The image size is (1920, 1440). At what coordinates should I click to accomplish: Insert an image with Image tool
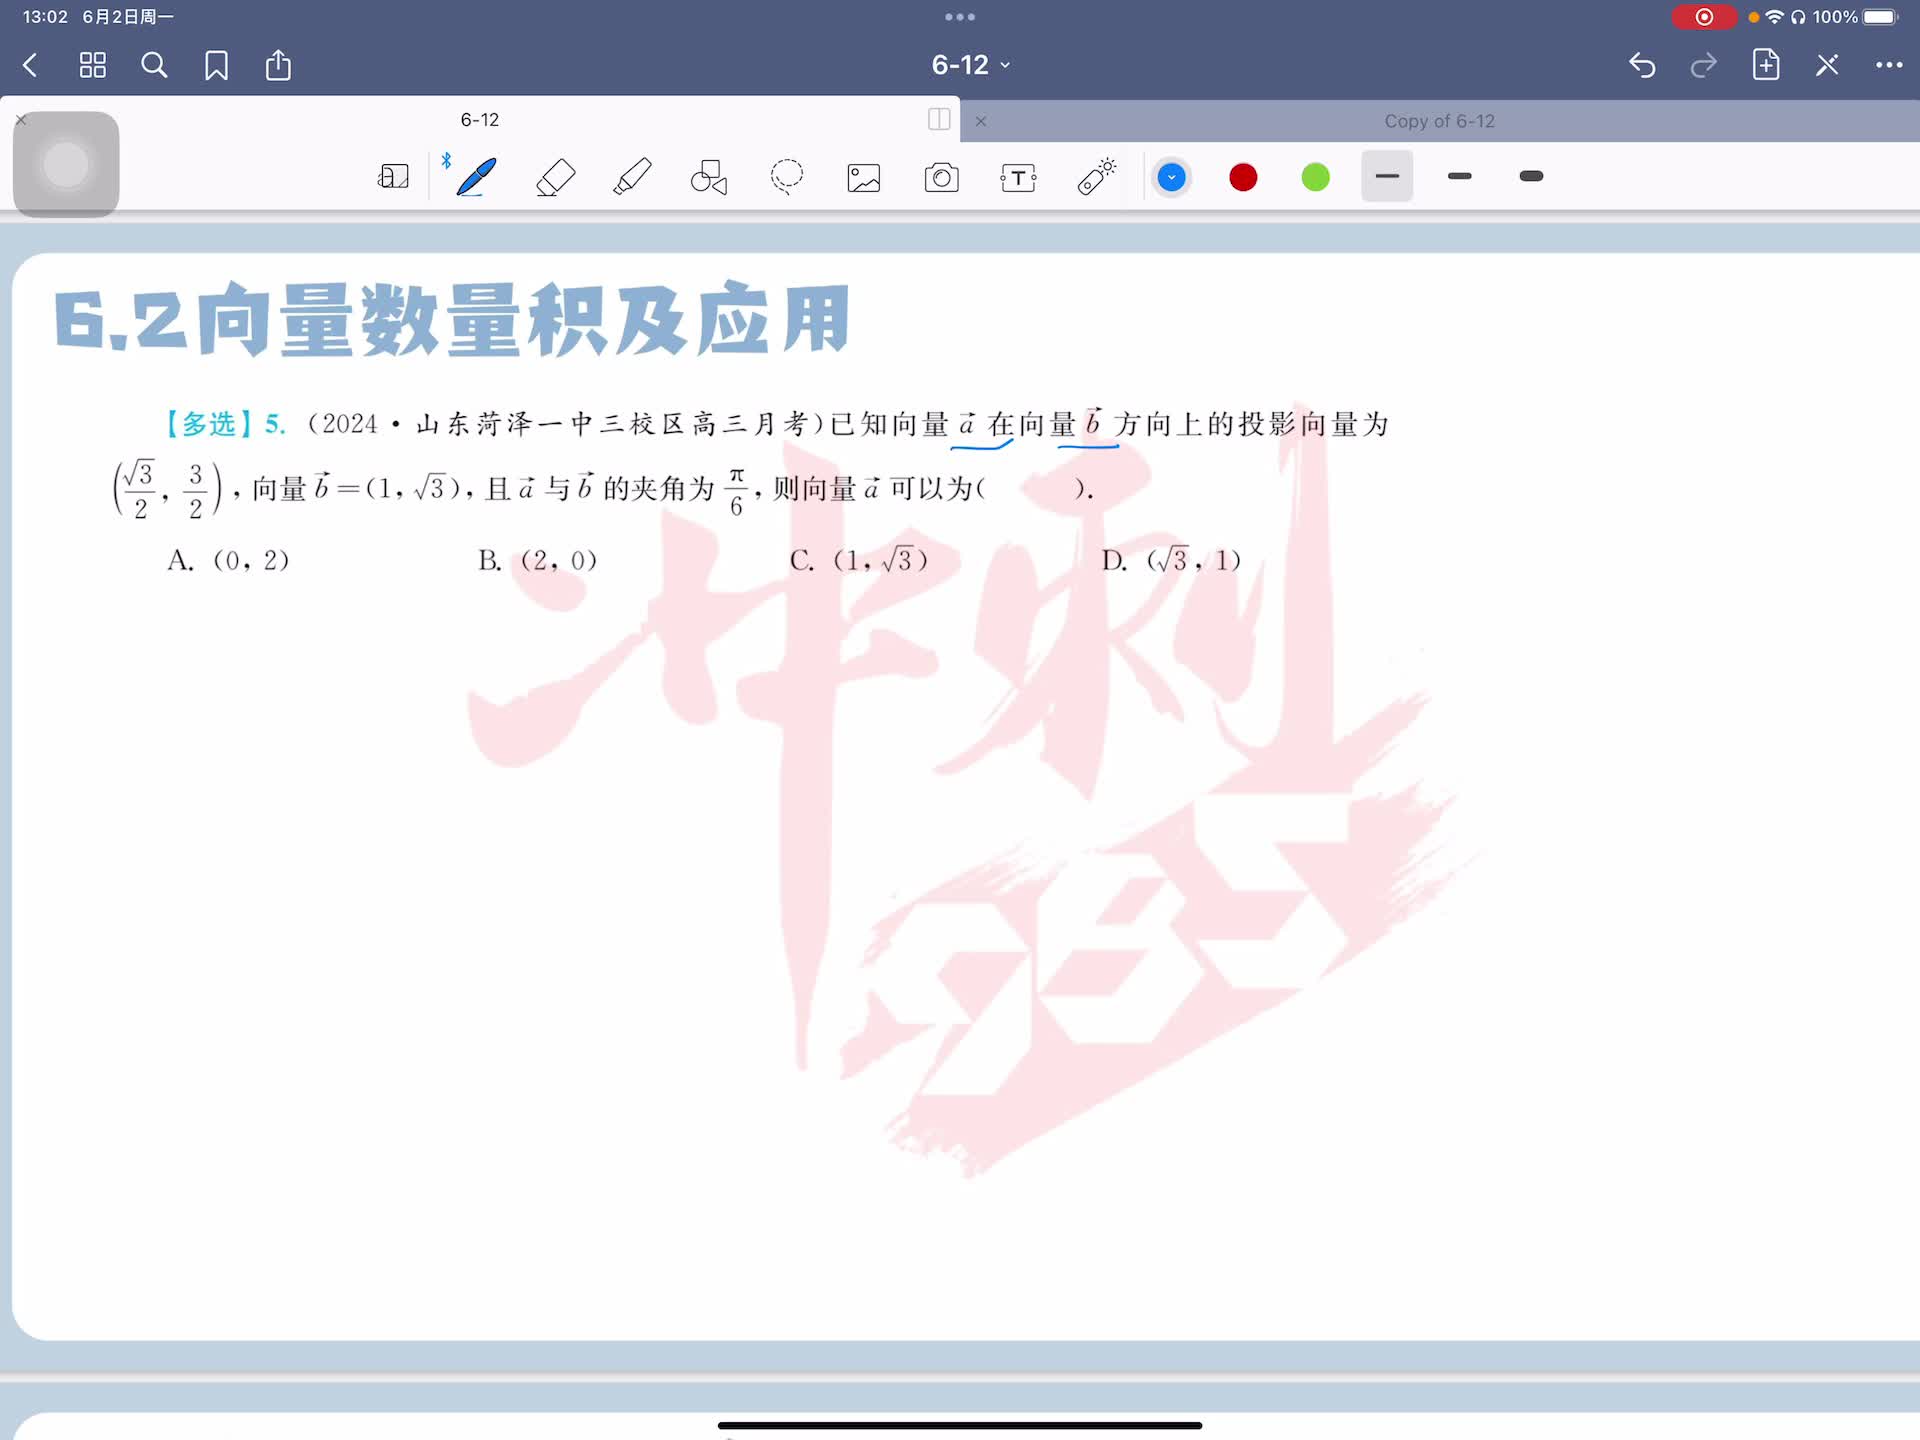(864, 178)
